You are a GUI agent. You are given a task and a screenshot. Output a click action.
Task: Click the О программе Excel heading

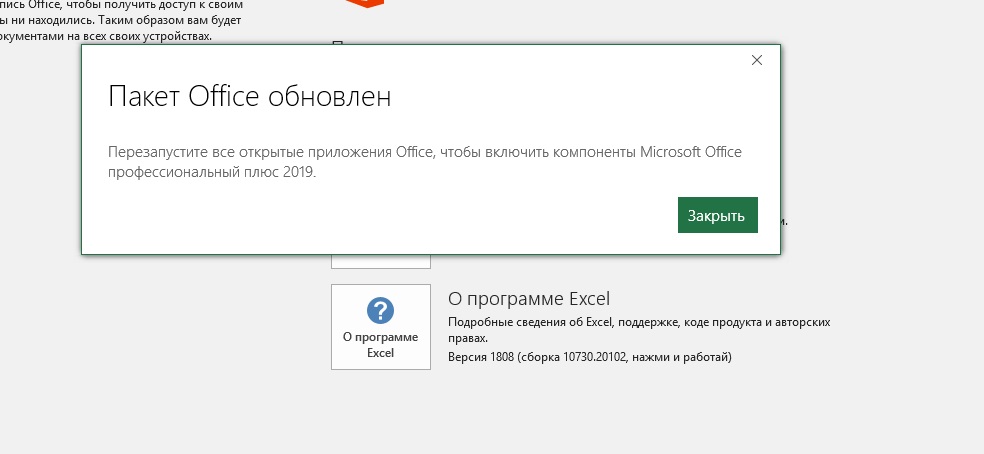point(529,299)
